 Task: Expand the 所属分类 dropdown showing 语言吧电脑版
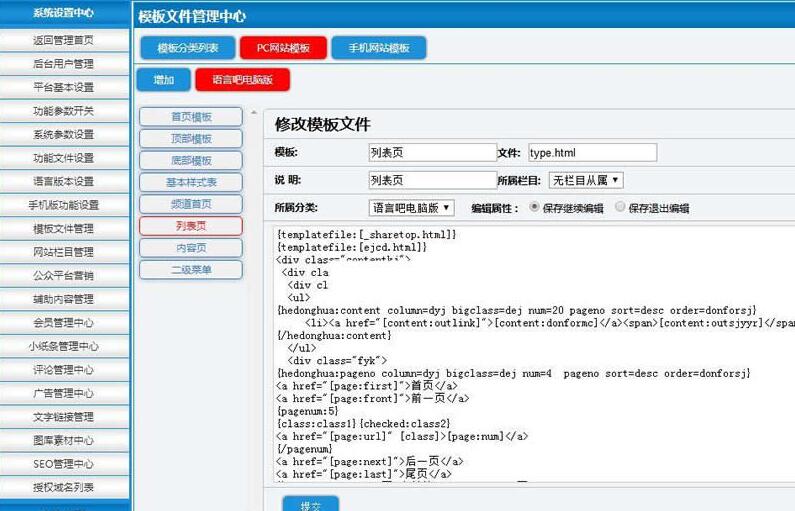[412, 208]
